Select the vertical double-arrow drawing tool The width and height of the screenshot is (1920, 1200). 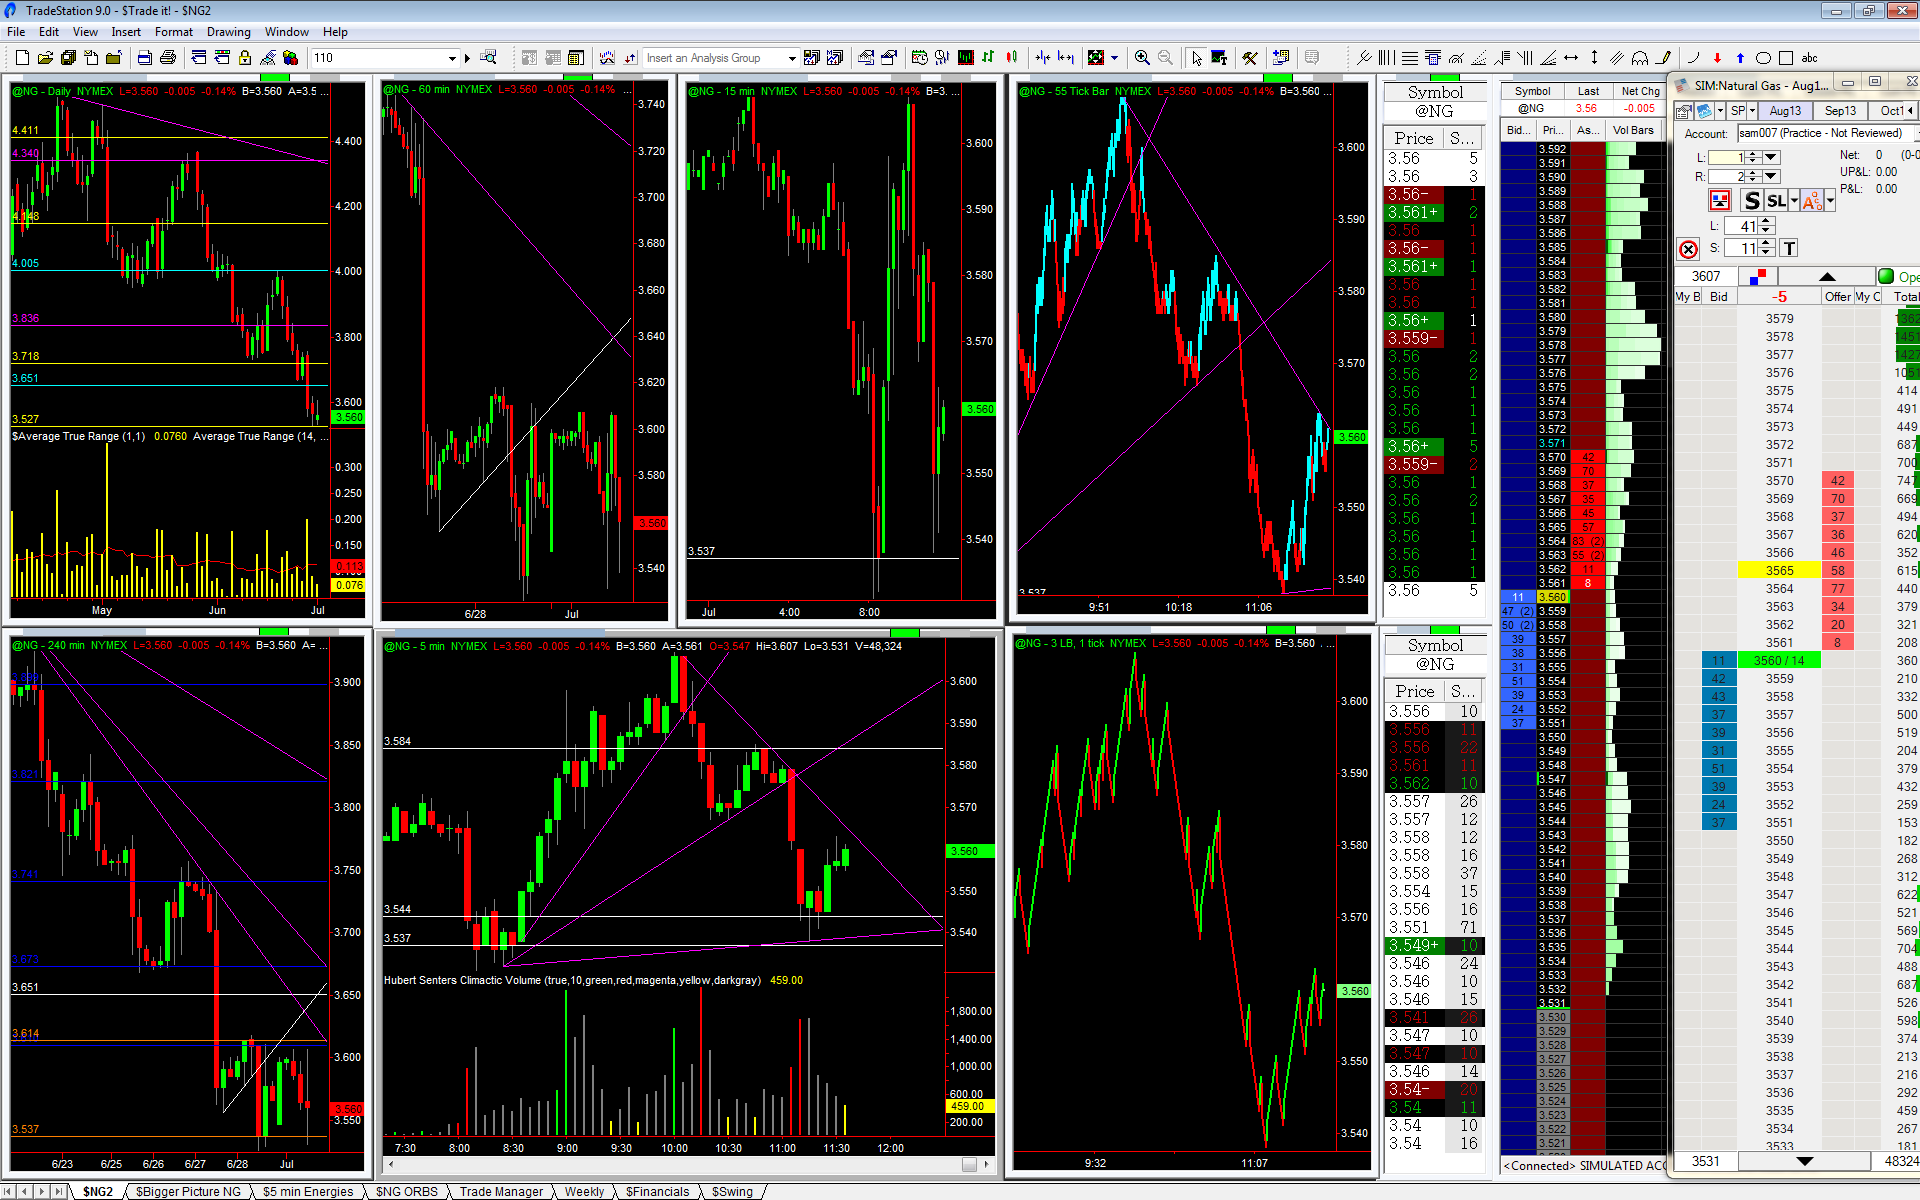pyautogui.click(x=1594, y=58)
